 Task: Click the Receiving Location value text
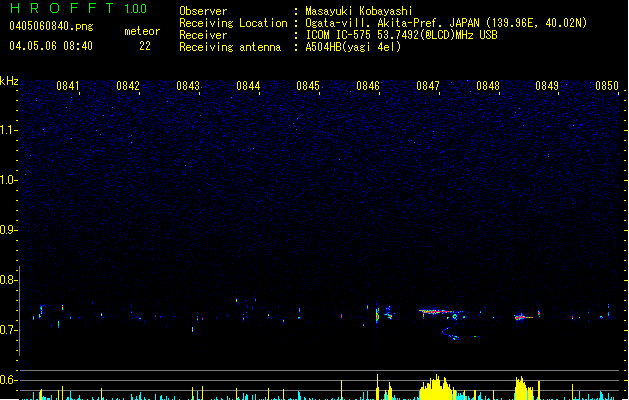click(x=446, y=23)
